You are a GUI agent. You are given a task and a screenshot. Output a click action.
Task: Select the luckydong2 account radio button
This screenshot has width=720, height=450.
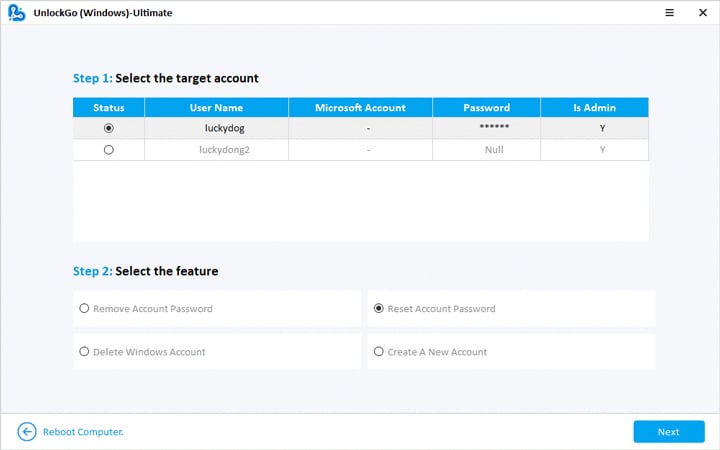(x=108, y=149)
